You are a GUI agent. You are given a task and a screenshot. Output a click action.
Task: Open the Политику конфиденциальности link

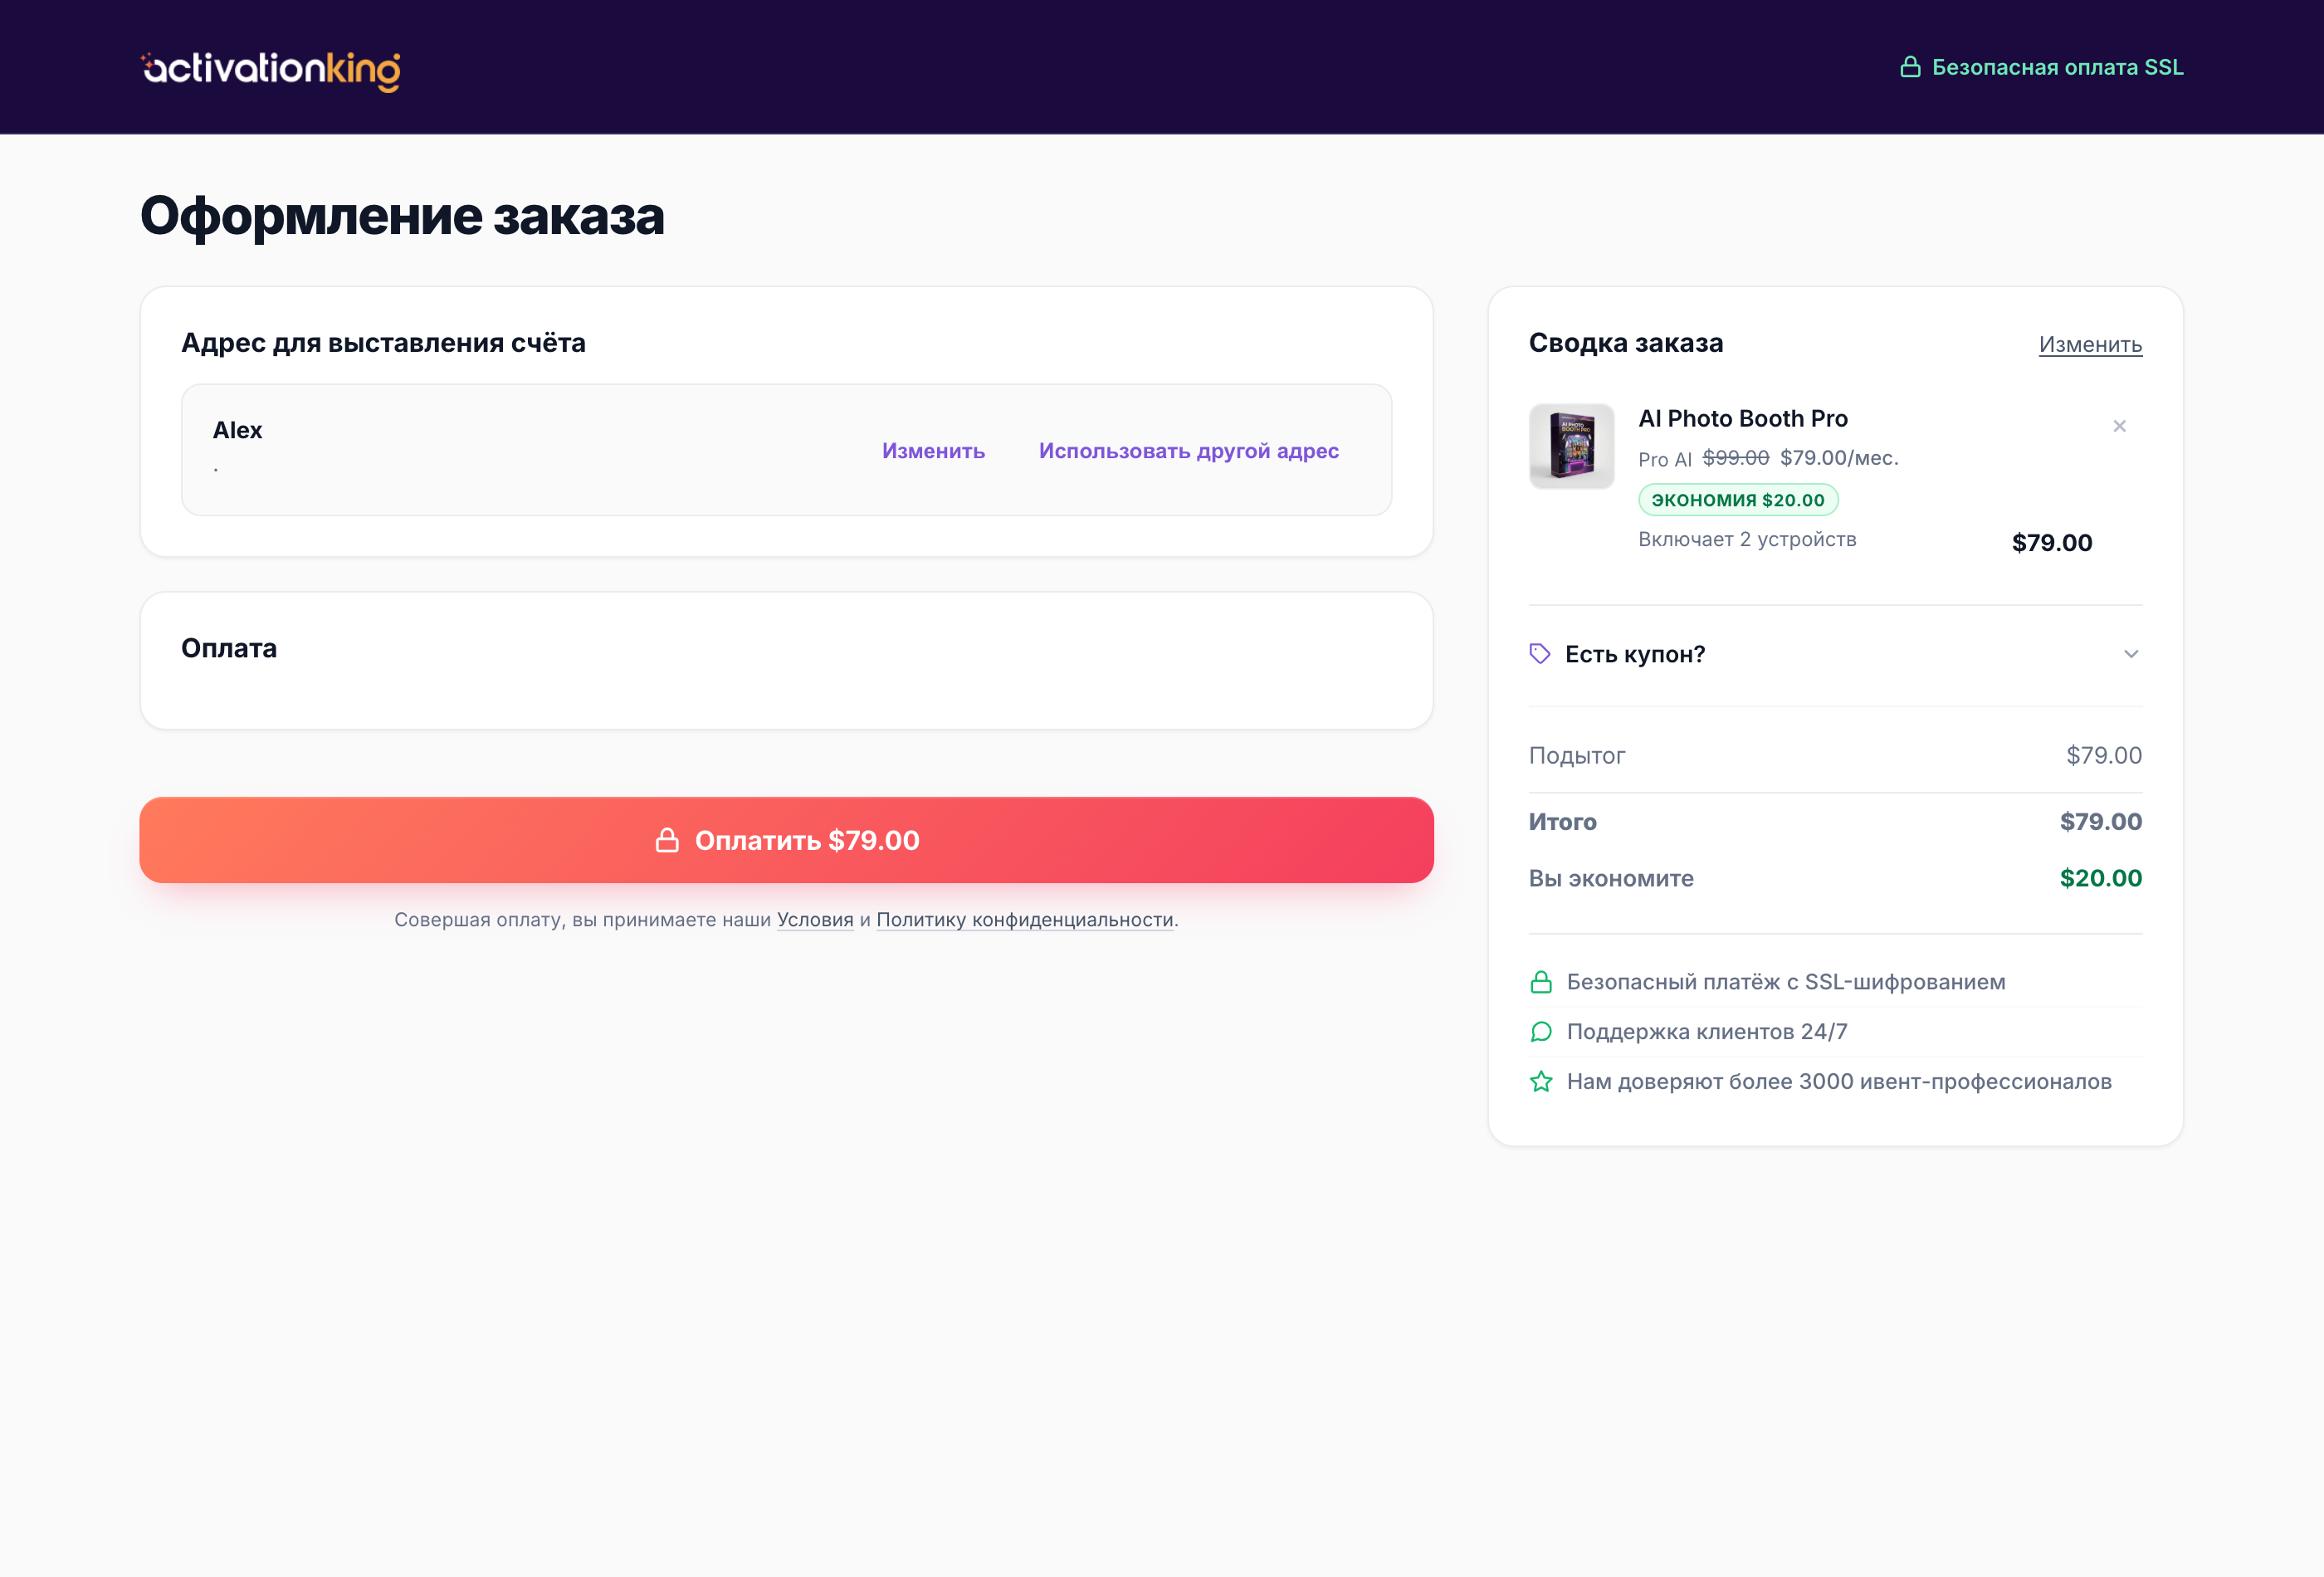point(1024,920)
